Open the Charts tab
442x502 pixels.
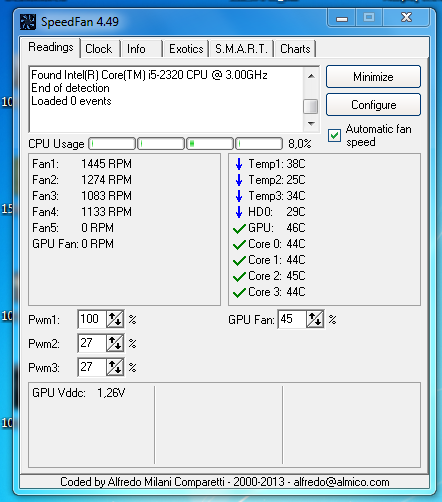coord(295,49)
